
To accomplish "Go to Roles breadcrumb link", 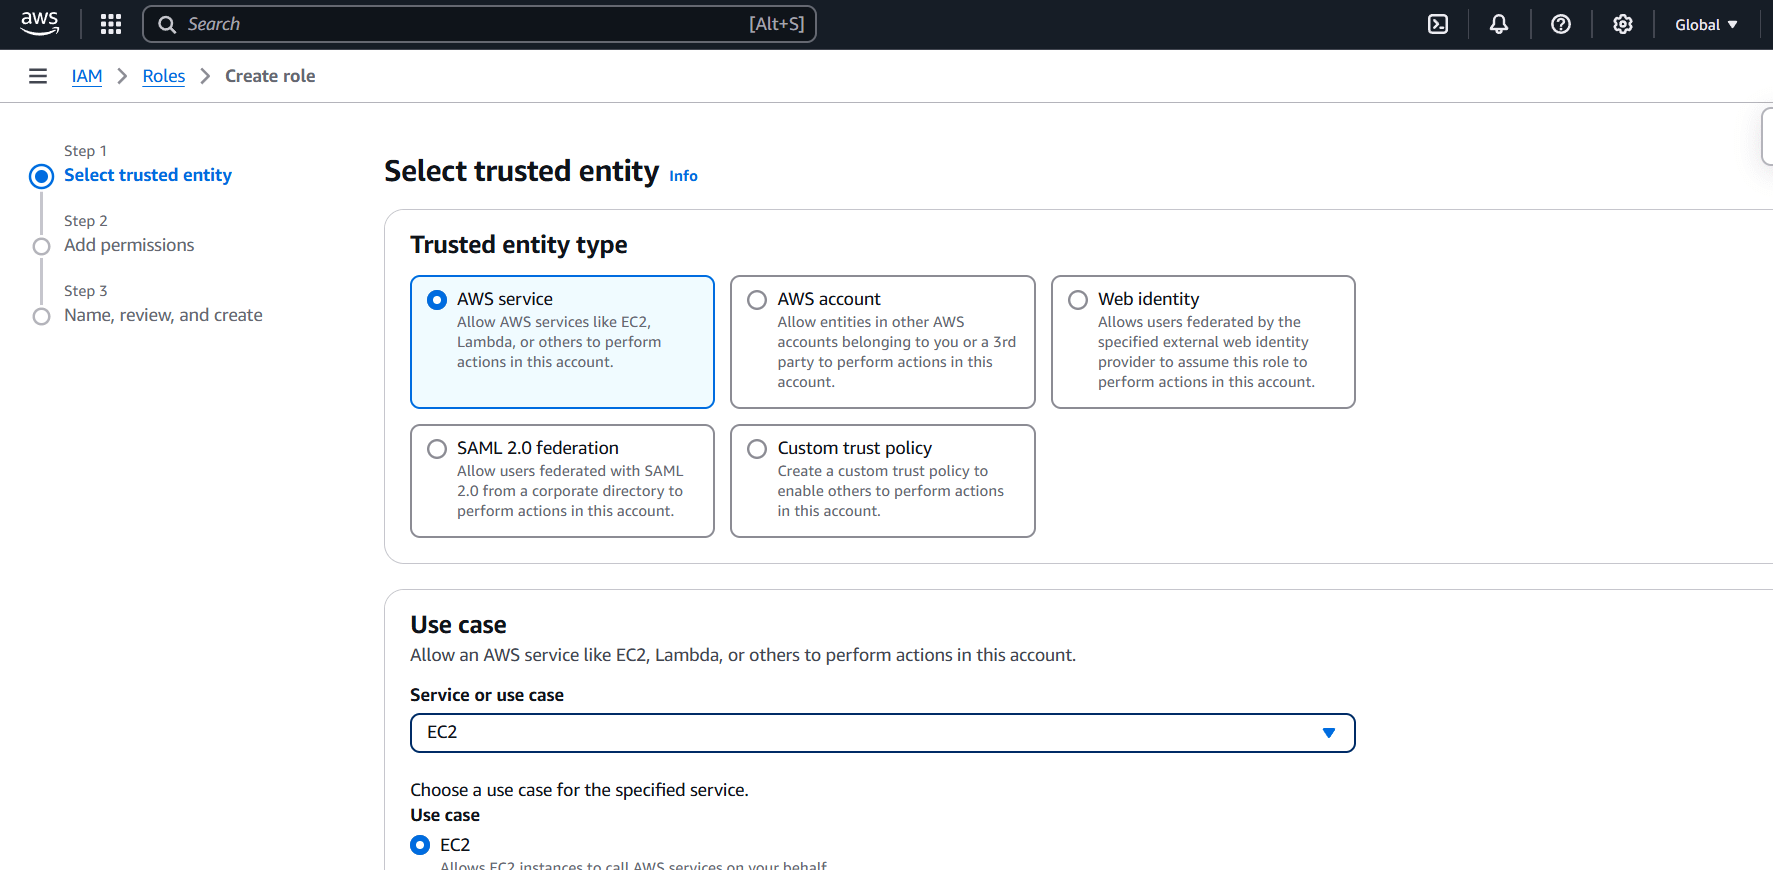I will click(x=164, y=76).
